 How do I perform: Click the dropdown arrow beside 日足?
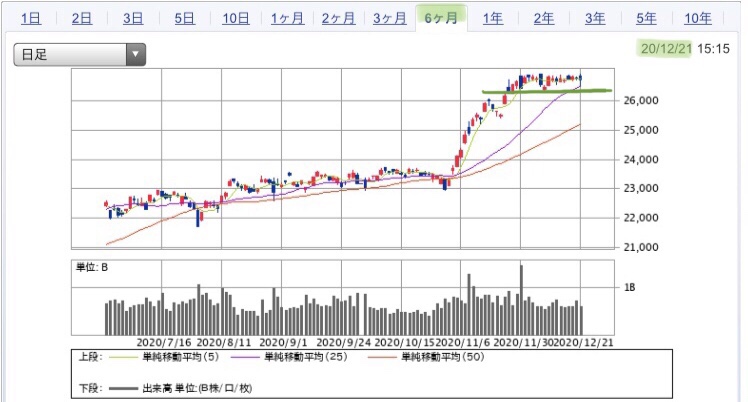click(136, 54)
